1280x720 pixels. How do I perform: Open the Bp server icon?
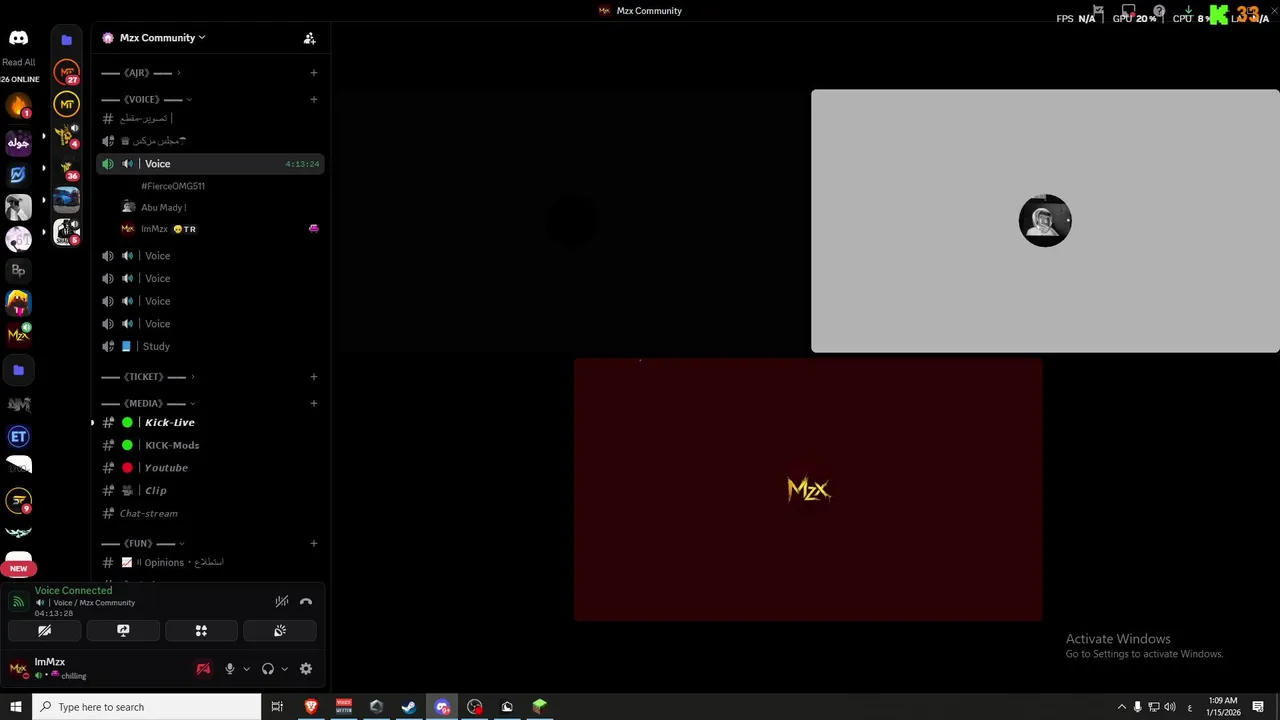click(x=18, y=270)
